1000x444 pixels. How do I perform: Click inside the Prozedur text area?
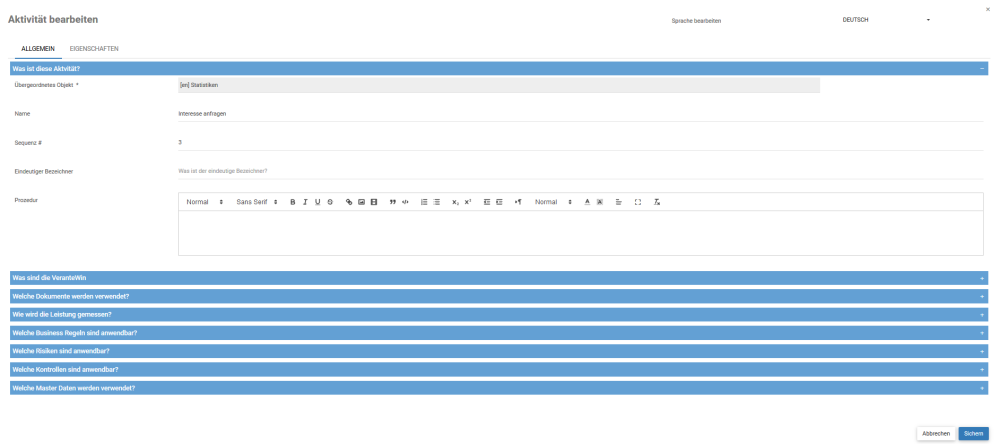pos(580,233)
